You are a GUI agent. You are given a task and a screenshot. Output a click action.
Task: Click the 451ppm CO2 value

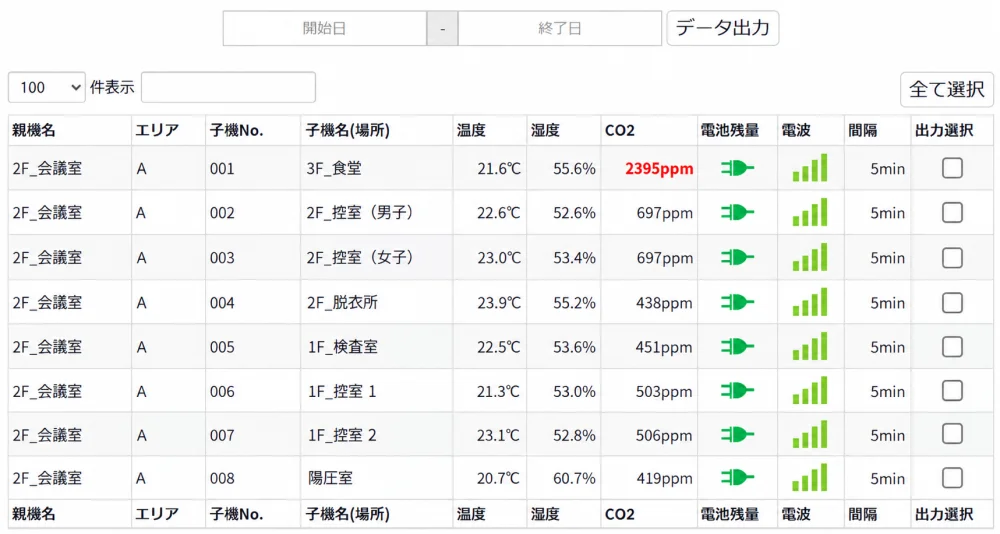click(x=664, y=347)
